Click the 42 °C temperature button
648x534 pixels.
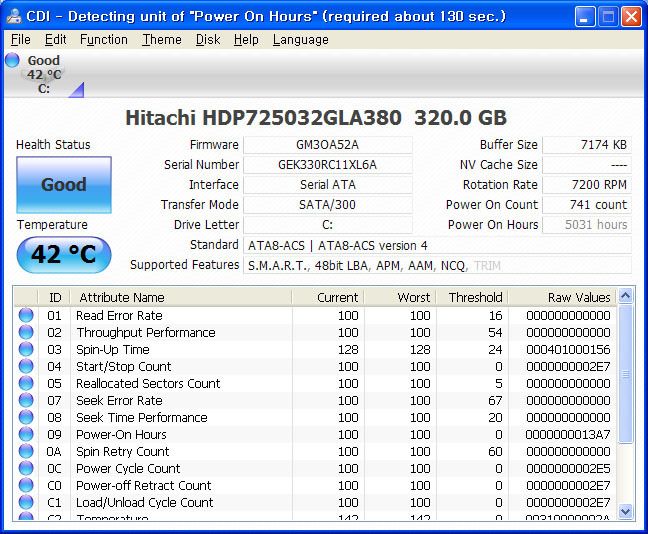coord(64,254)
